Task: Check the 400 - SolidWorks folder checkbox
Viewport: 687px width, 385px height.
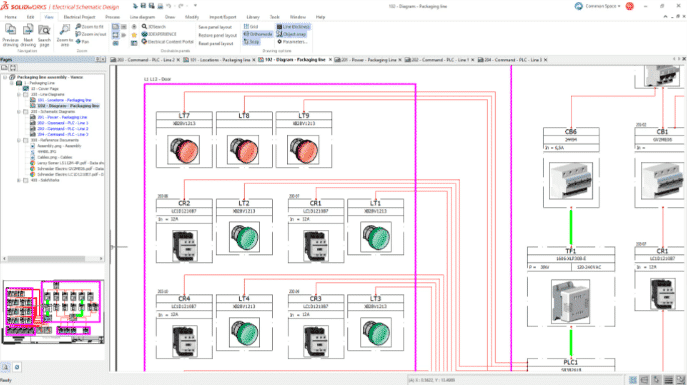Action: click(26, 180)
